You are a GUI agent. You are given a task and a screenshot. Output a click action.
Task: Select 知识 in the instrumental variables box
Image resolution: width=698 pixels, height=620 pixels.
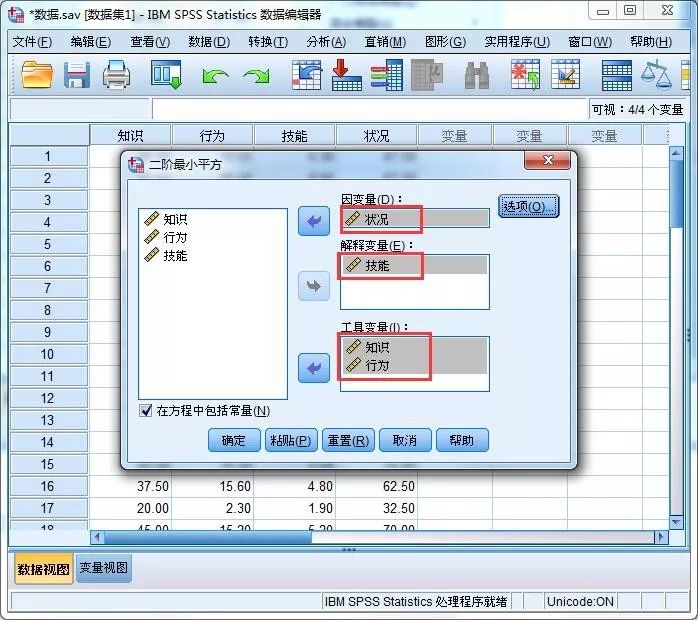pyautogui.click(x=414, y=347)
